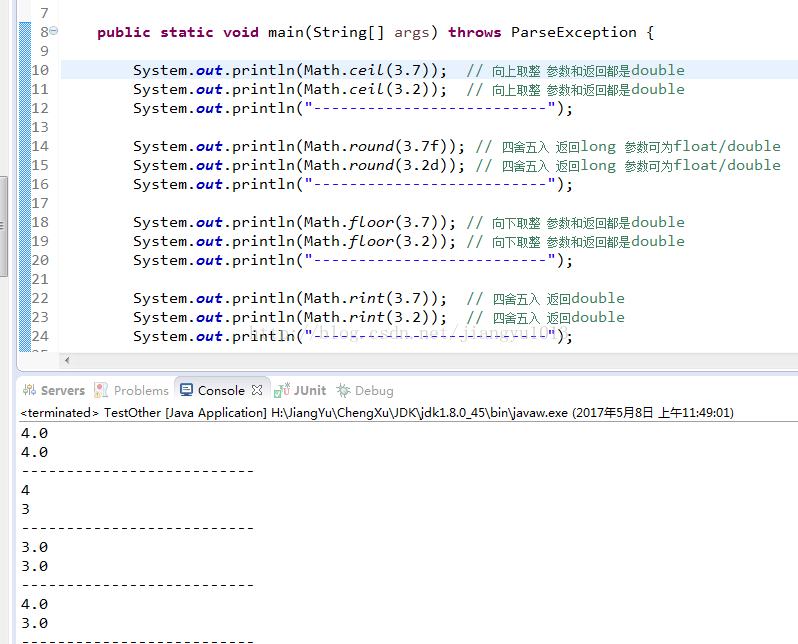This screenshot has height=644, width=798.
Task: Click the Problems tab icon
Action: tap(101, 390)
